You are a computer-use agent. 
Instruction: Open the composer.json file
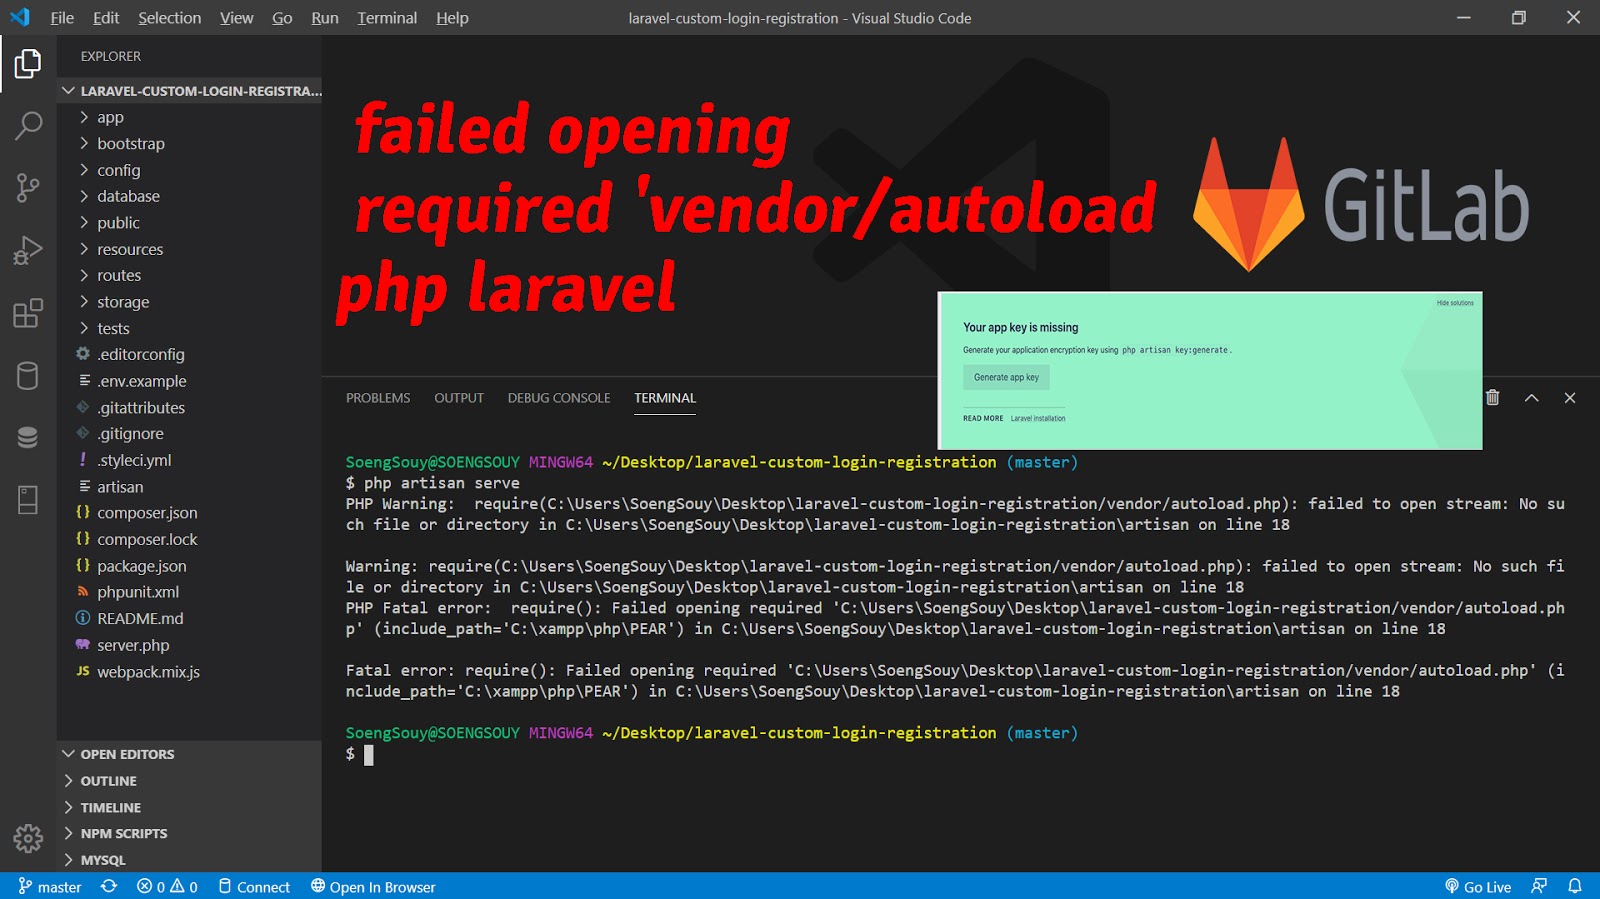(x=190, y=513)
